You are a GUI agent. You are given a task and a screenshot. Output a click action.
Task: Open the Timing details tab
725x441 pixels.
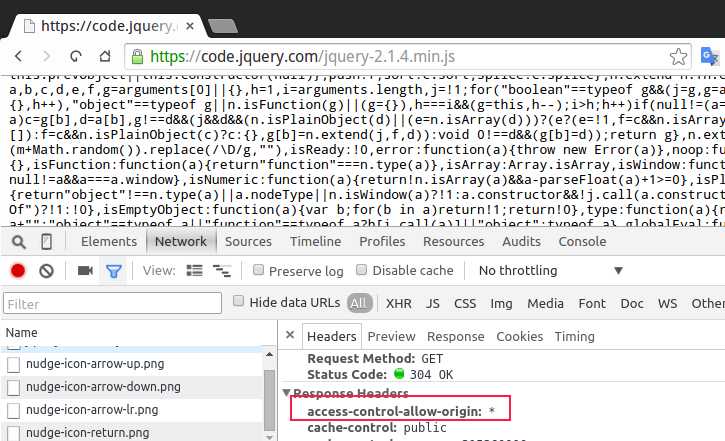(574, 337)
